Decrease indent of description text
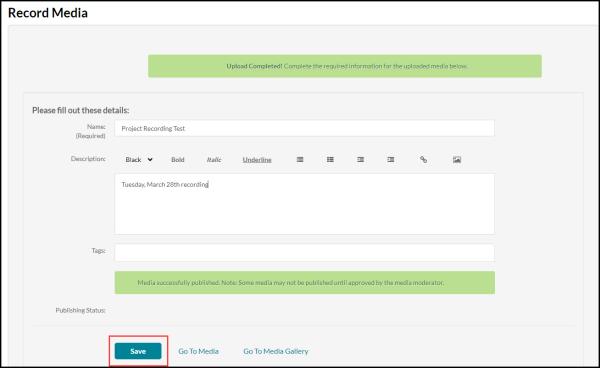This screenshot has width=600, height=368. tap(360, 160)
